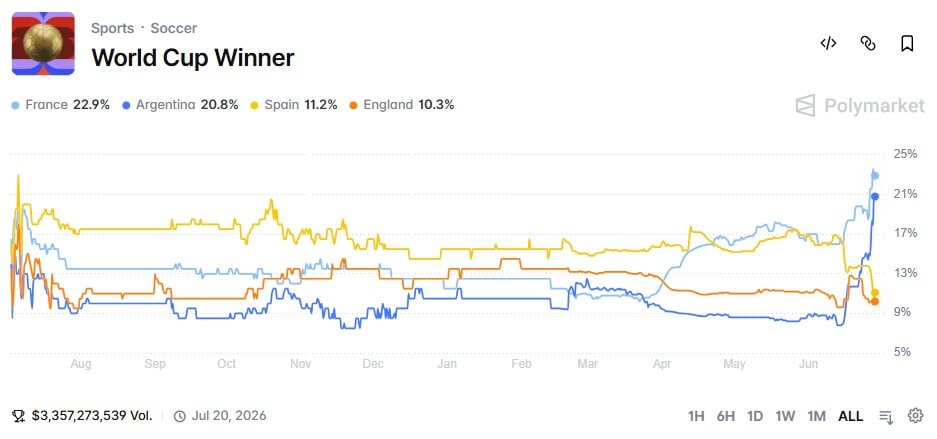Screen dimensions: 937x439
Task: Click the golden ball market thumbnail
Action: pyautogui.click(x=43, y=44)
